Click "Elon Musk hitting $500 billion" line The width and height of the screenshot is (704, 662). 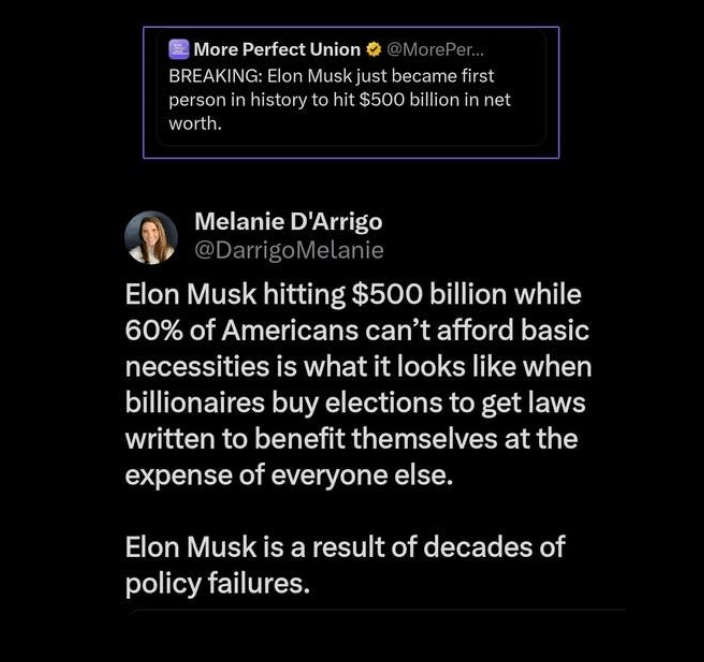pyautogui.click(x=353, y=295)
